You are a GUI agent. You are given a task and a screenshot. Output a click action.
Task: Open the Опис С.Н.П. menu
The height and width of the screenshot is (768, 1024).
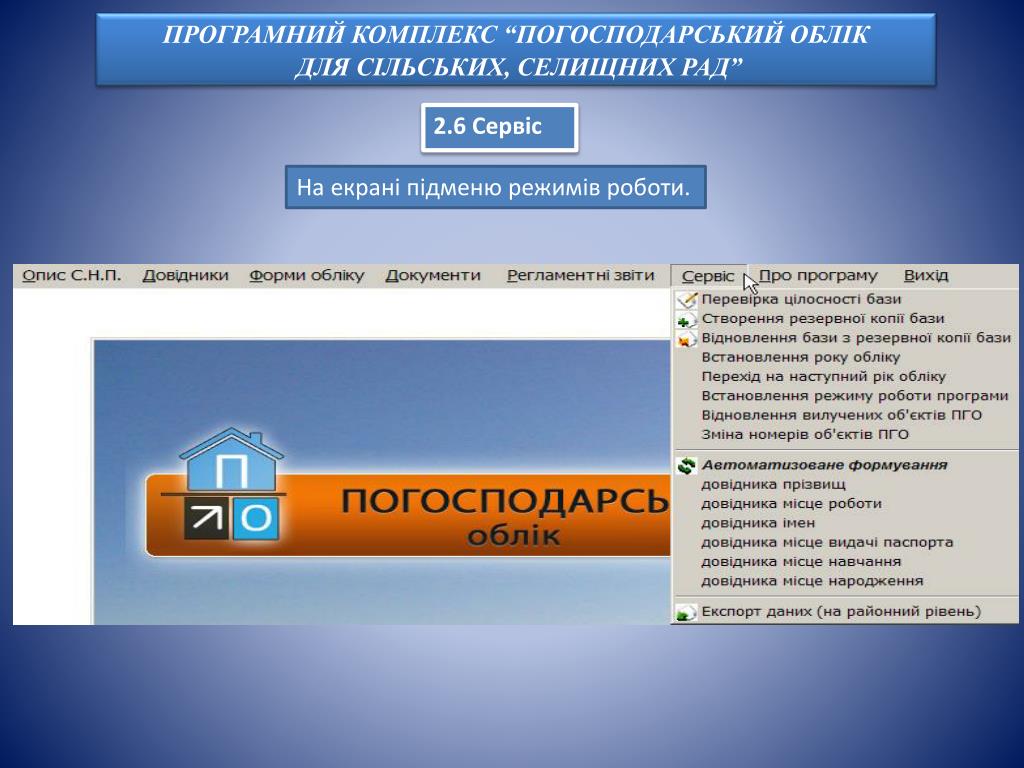(71, 276)
